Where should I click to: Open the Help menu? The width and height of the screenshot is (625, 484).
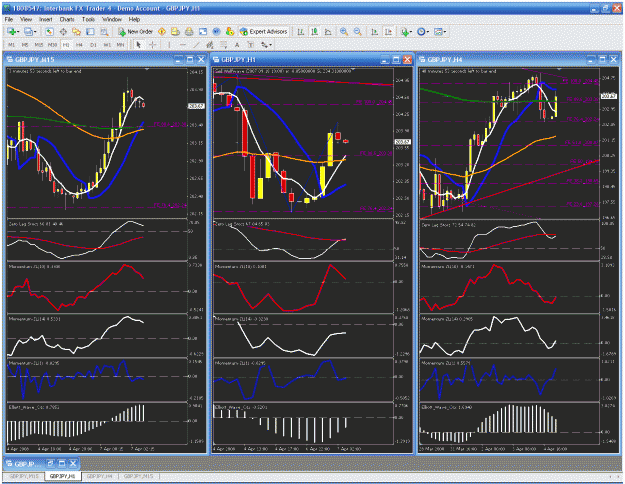[x=134, y=19]
